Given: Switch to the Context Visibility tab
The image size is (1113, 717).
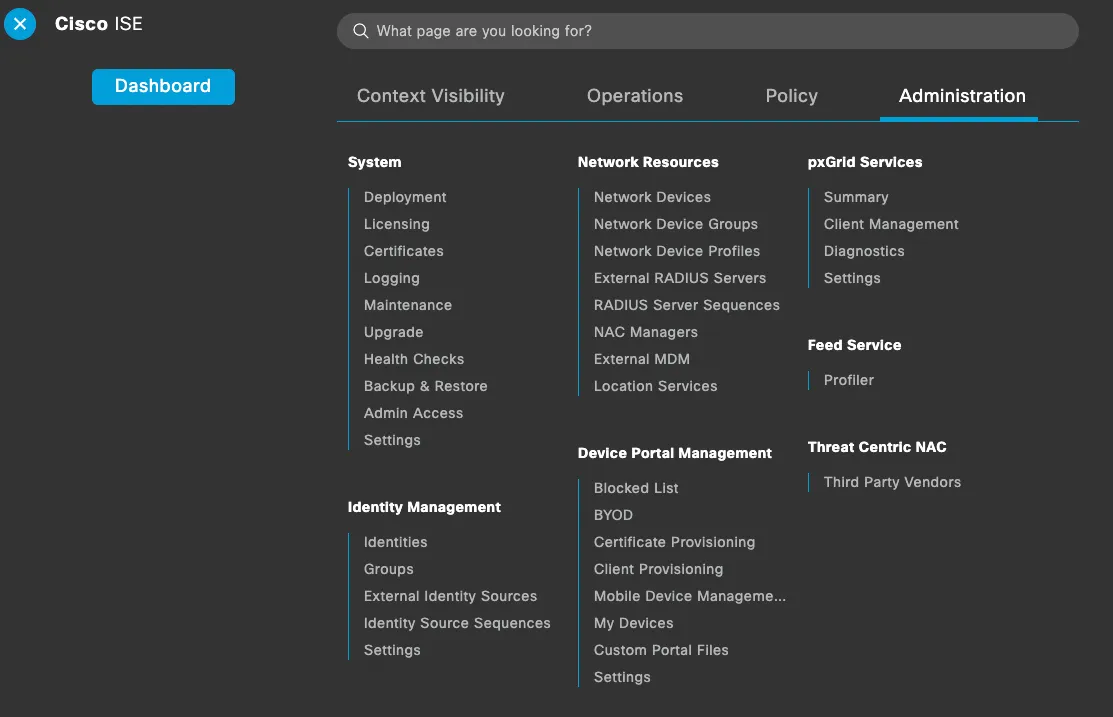Looking at the screenshot, I should coord(430,96).
